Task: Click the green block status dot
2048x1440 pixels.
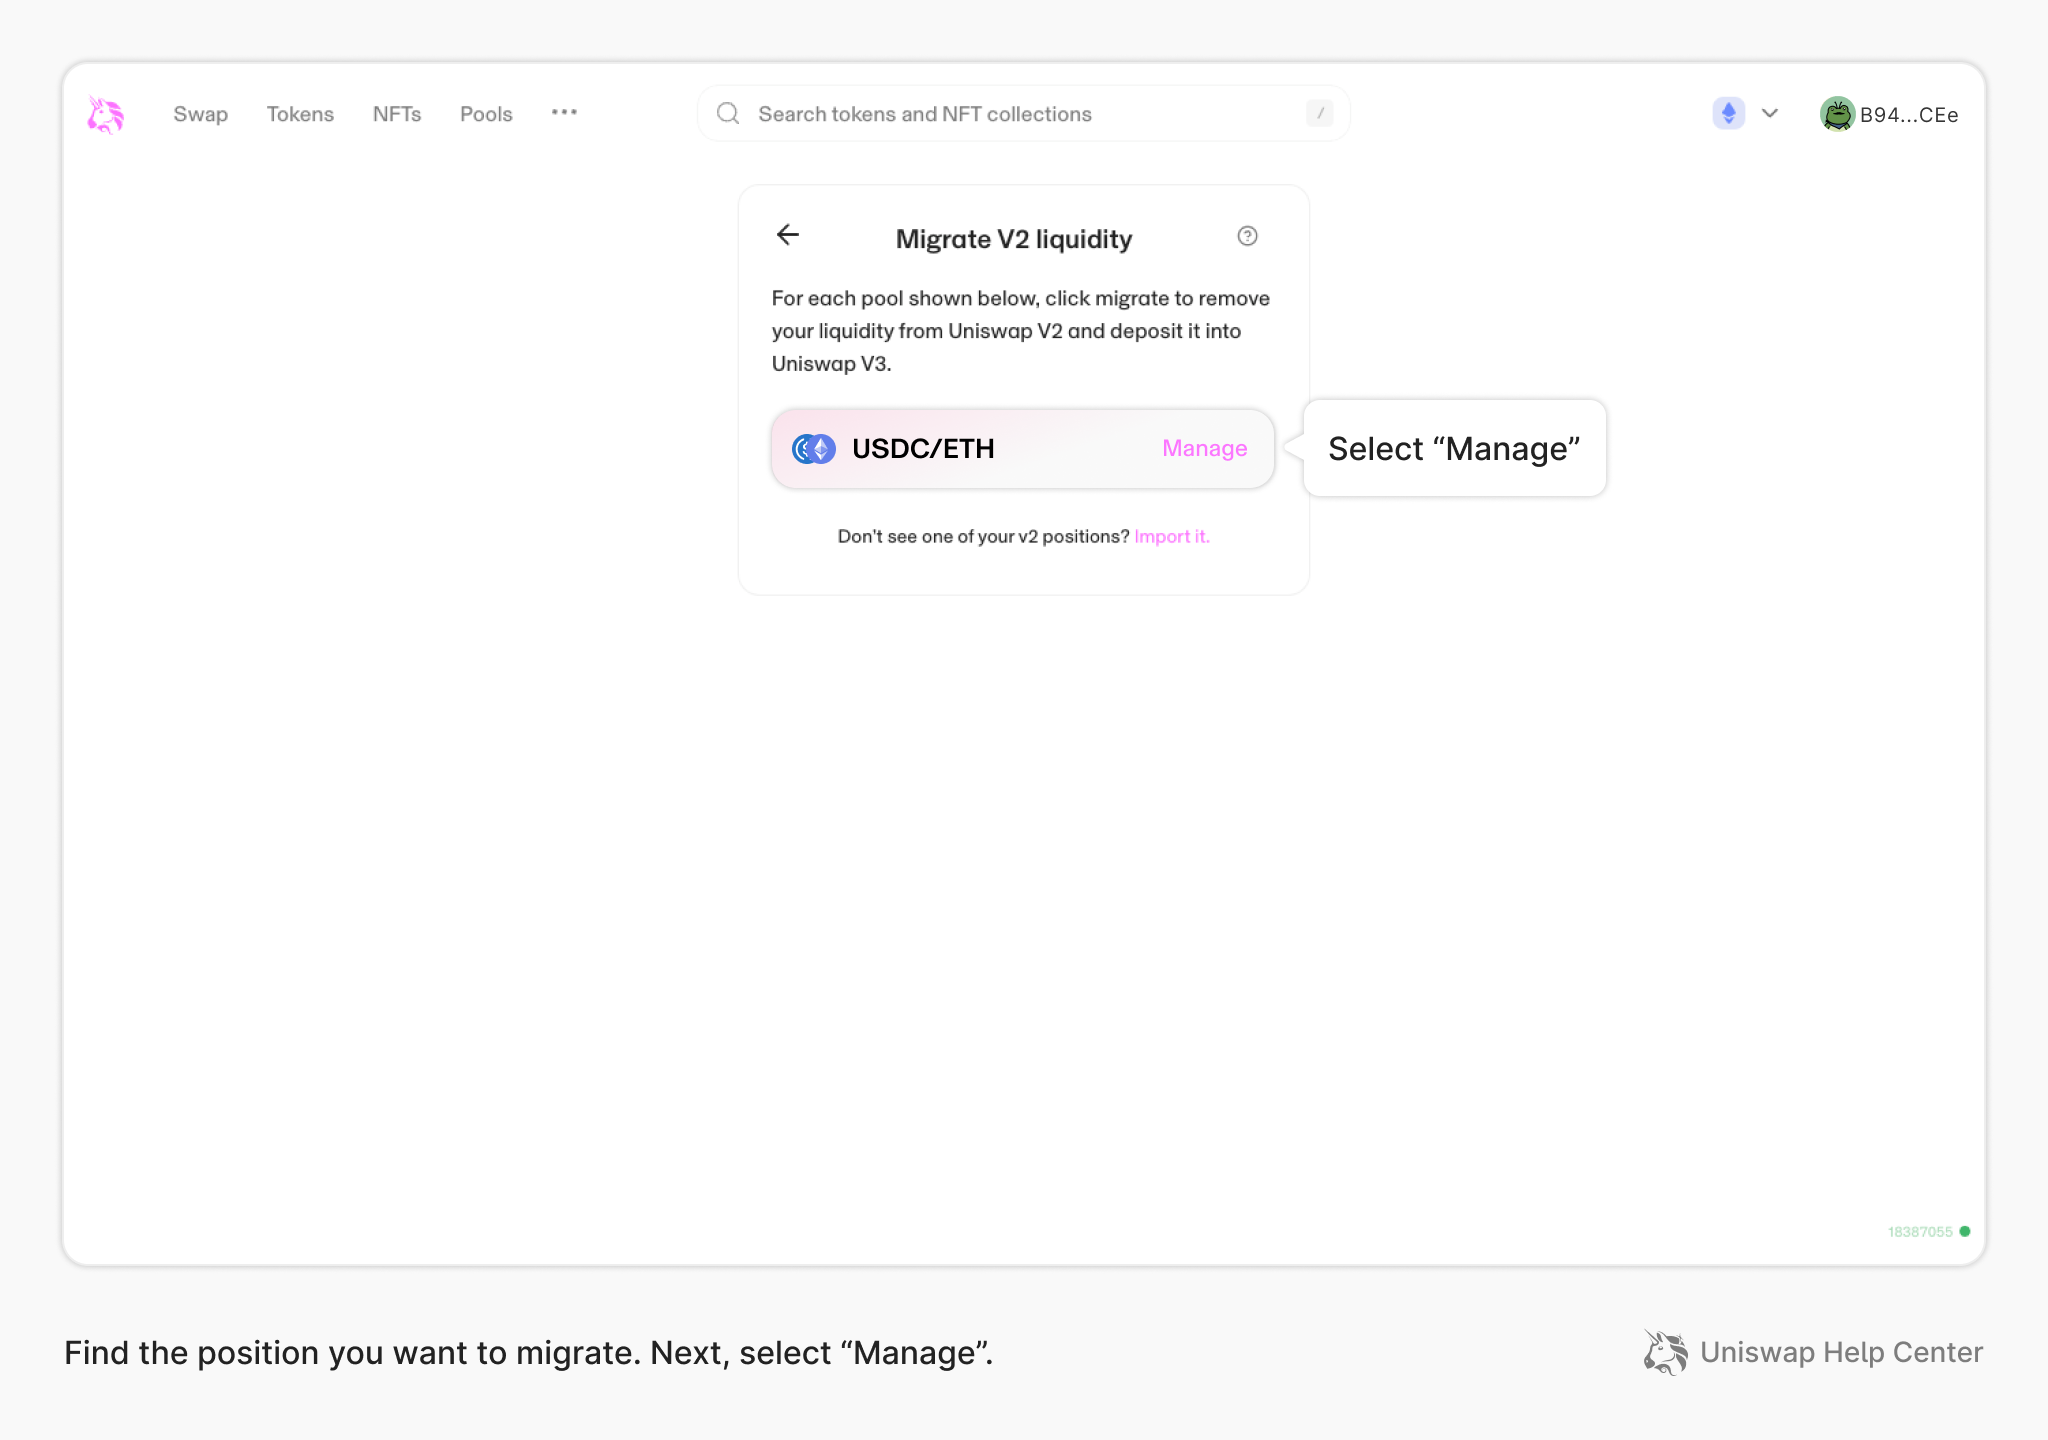Action: pyautogui.click(x=1962, y=1232)
